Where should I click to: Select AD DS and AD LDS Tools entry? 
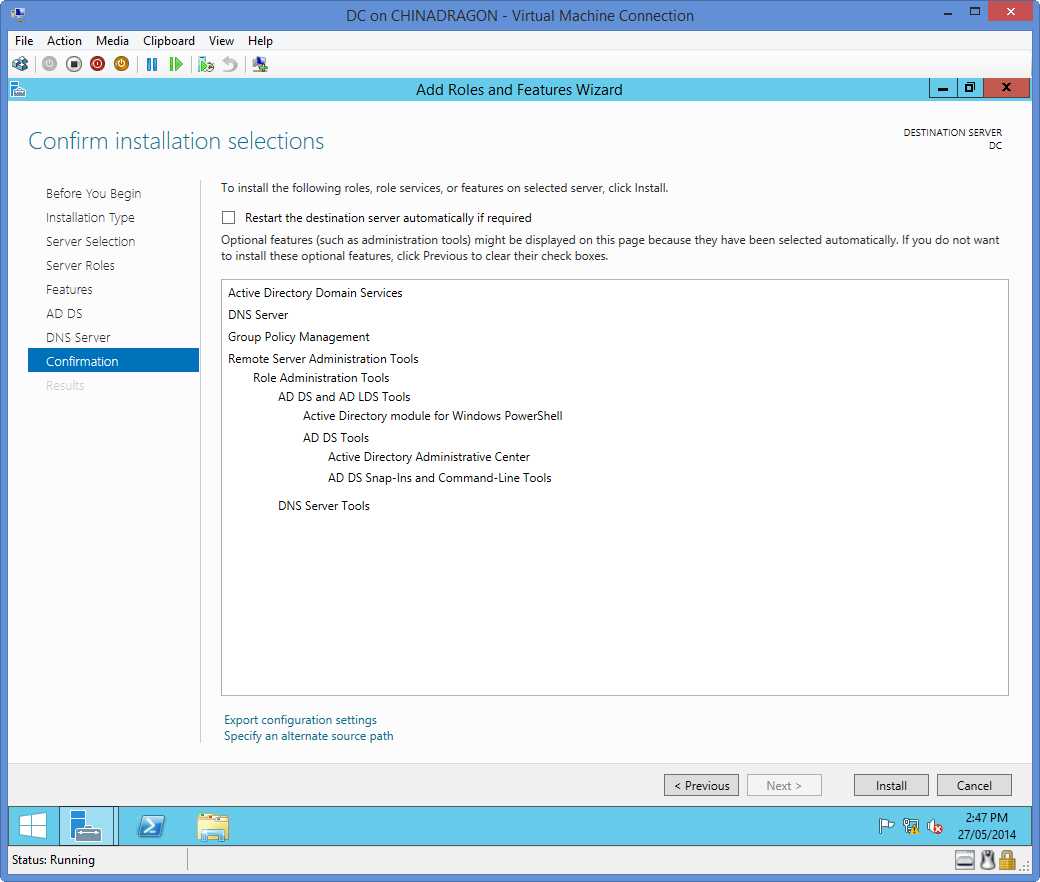[x=344, y=397]
